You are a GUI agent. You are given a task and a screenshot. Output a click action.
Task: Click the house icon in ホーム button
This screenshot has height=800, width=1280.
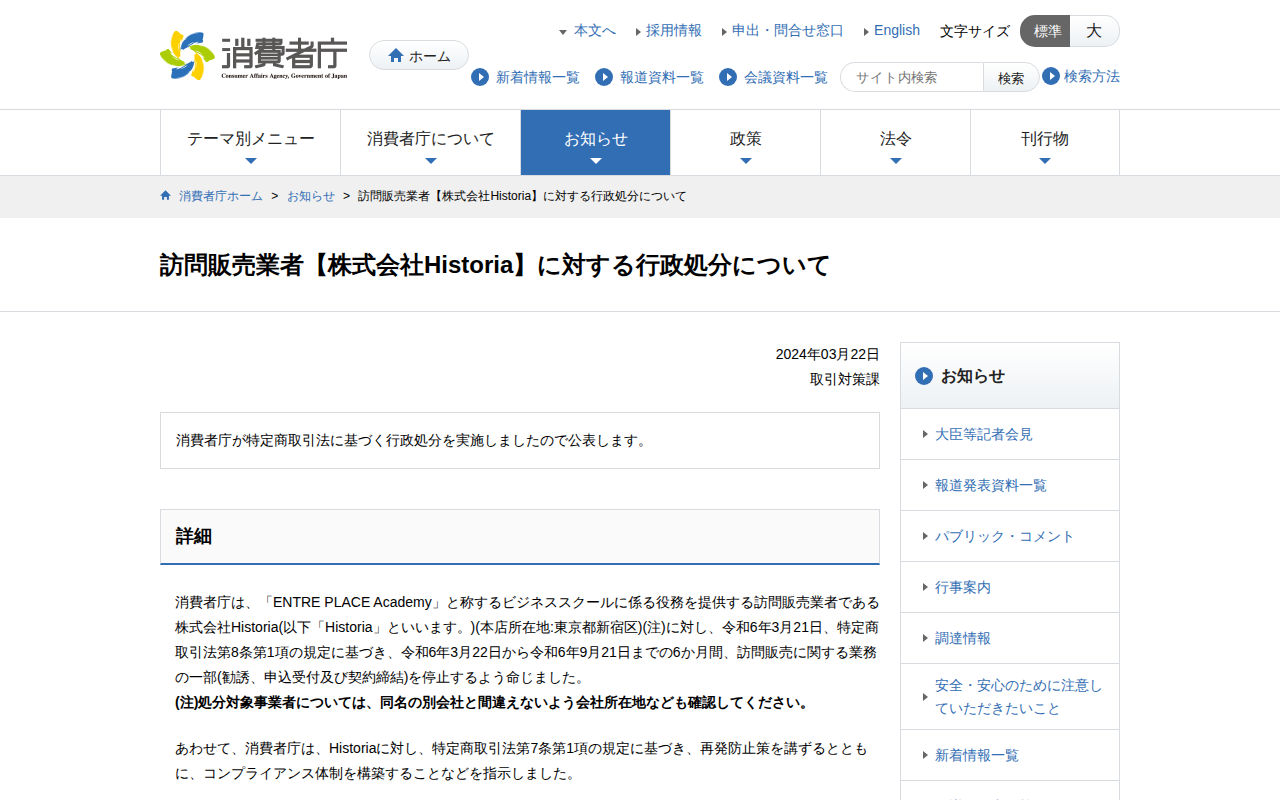[396, 56]
